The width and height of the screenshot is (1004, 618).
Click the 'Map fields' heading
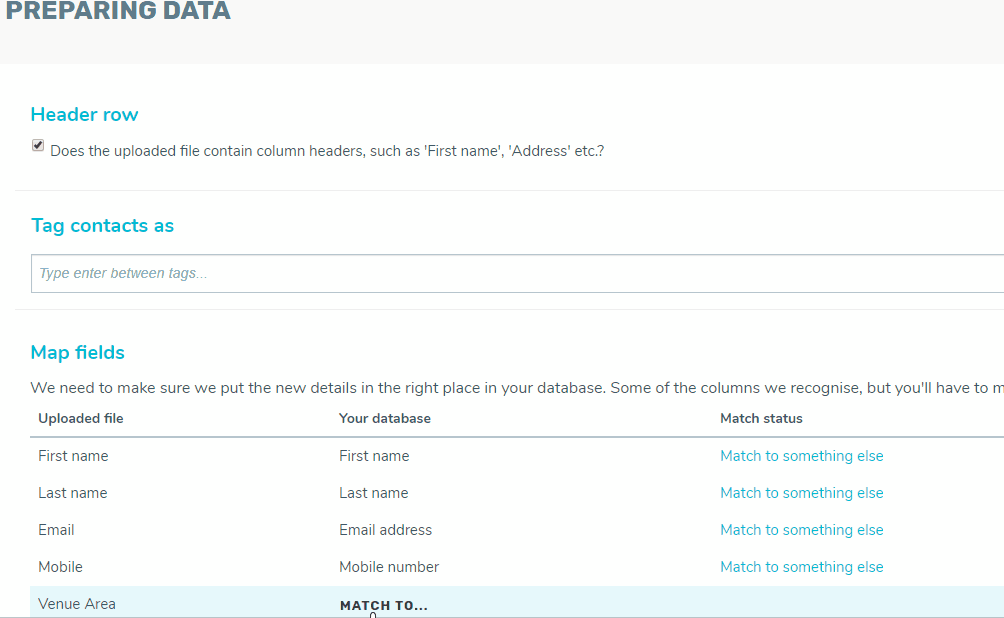click(x=77, y=353)
